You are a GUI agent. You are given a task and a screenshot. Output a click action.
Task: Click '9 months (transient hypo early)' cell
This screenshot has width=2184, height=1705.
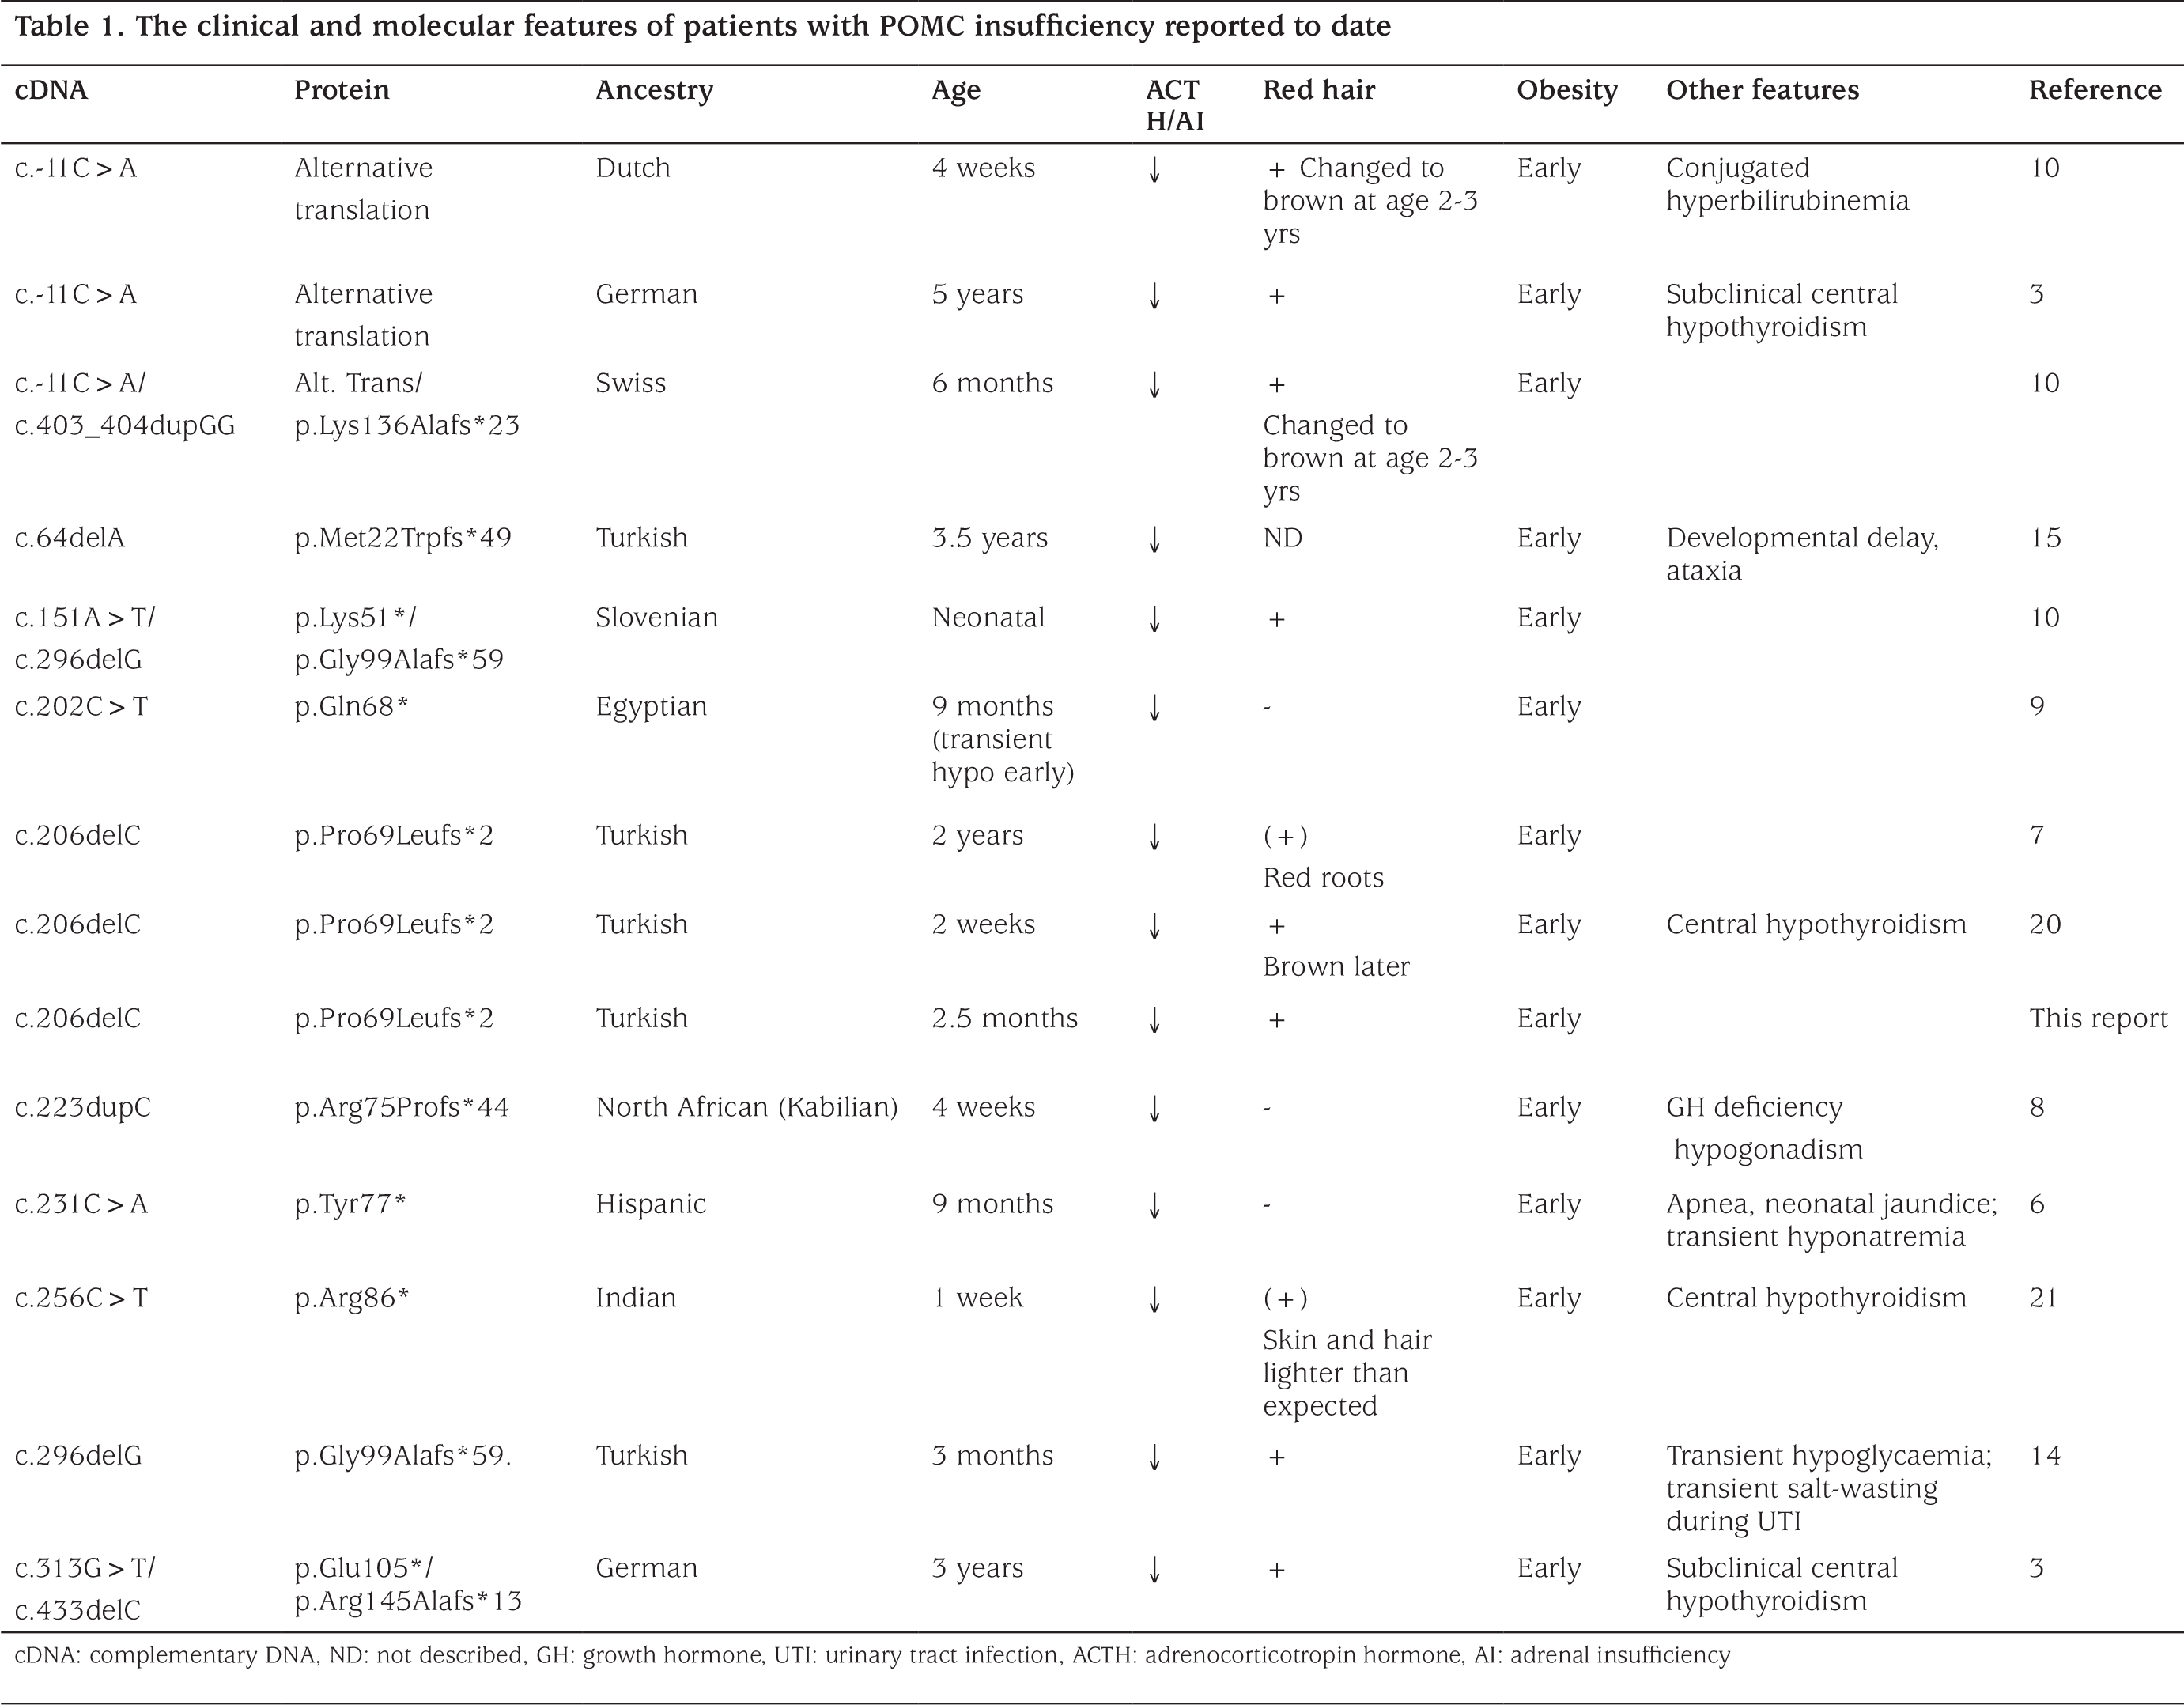[x=1003, y=739]
